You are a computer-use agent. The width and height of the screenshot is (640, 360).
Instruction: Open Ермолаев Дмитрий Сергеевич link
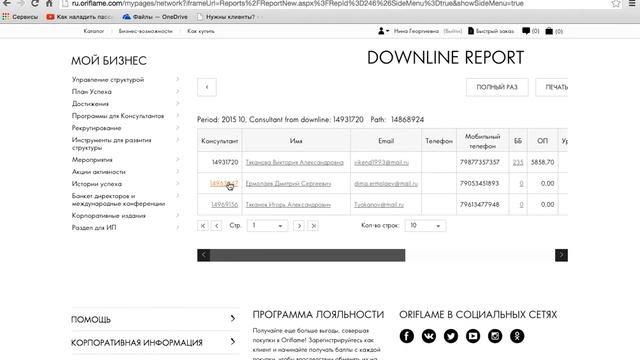pyautogui.click(x=288, y=184)
